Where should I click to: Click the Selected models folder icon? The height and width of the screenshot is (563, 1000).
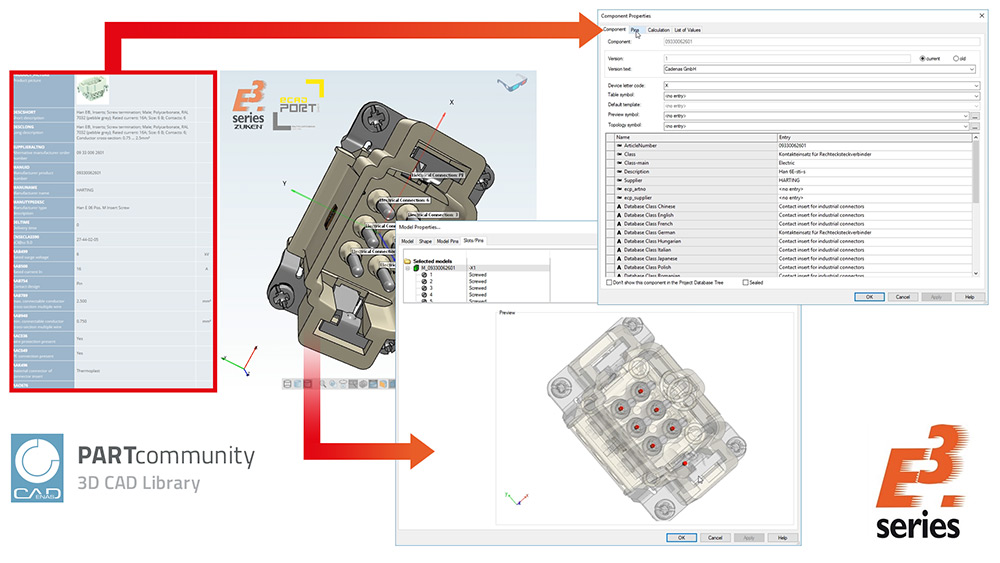click(407, 260)
